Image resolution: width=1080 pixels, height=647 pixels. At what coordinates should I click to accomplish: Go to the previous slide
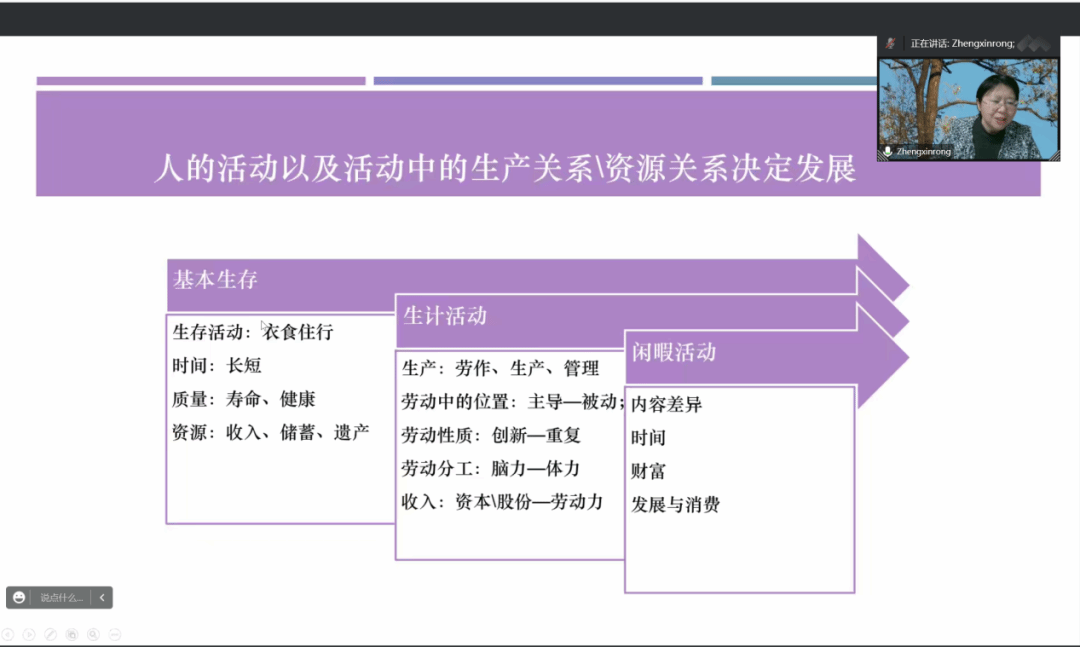pyautogui.click(x=8, y=634)
